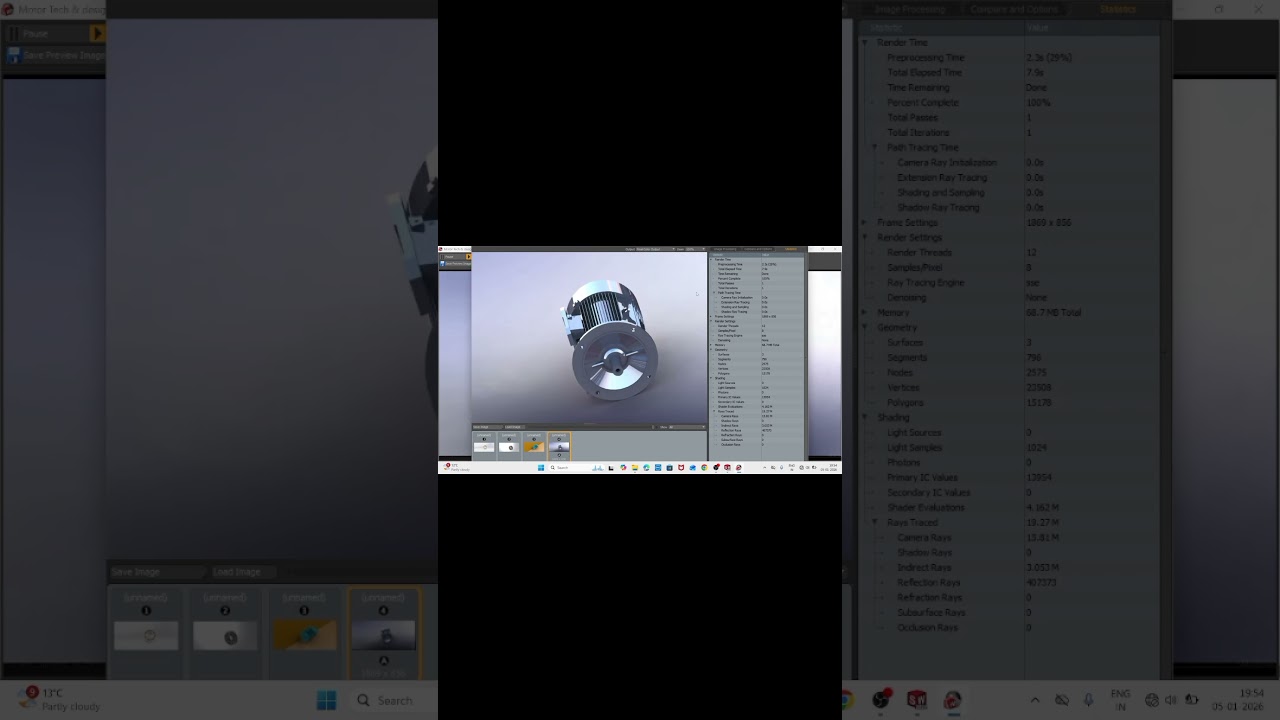Viewport: 1280px width, 720px height.
Task: Collapse the Shading group in the blurred enlarged tree
Action: click(865, 418)
